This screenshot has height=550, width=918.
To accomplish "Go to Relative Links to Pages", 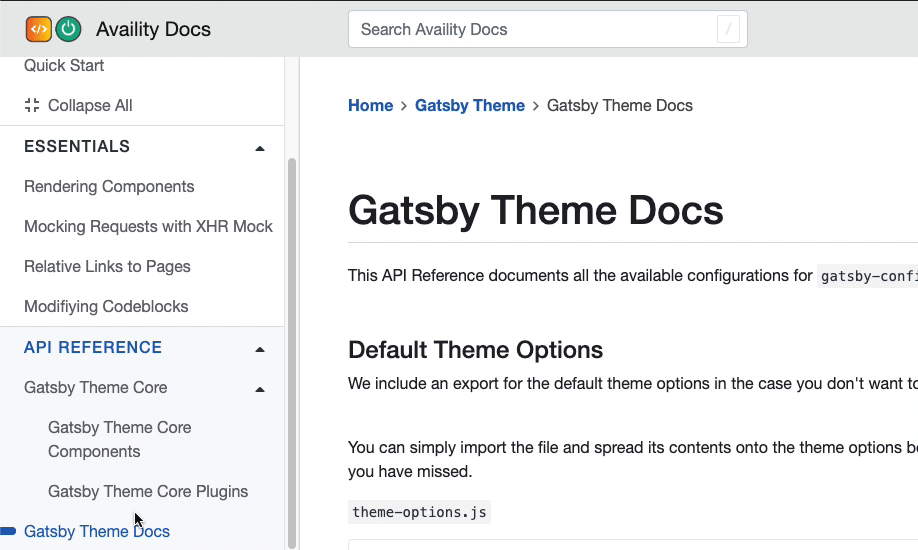I will coord(107,266).
